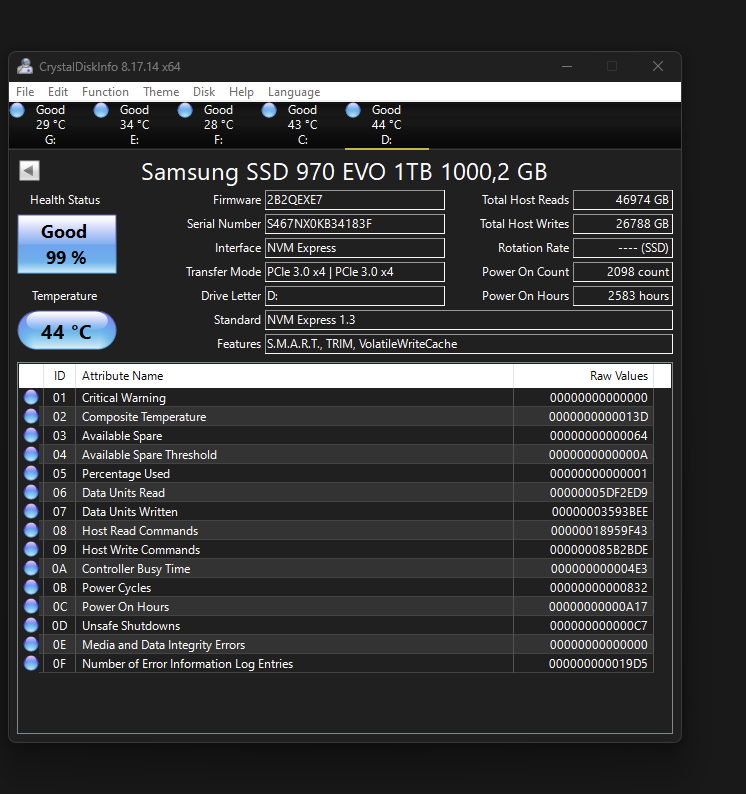Click the Raw Values column header
746x794 pixels.
click(583, 376)
